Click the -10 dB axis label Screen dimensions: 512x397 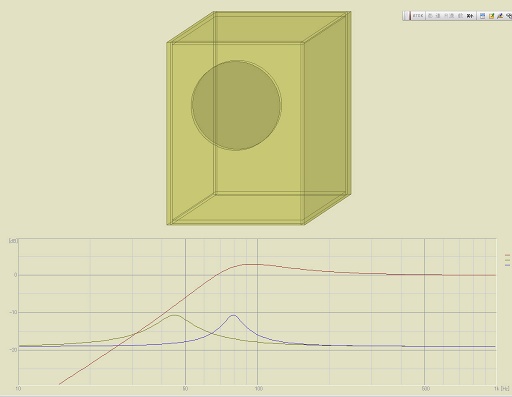(13, 312)
